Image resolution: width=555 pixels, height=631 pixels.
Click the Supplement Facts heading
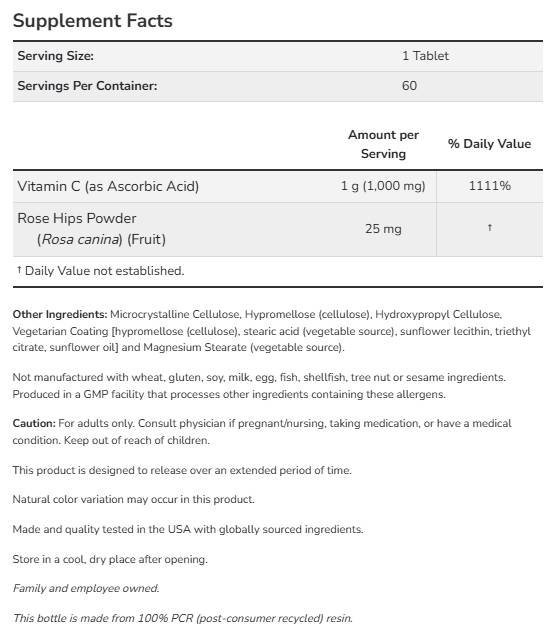93,21
